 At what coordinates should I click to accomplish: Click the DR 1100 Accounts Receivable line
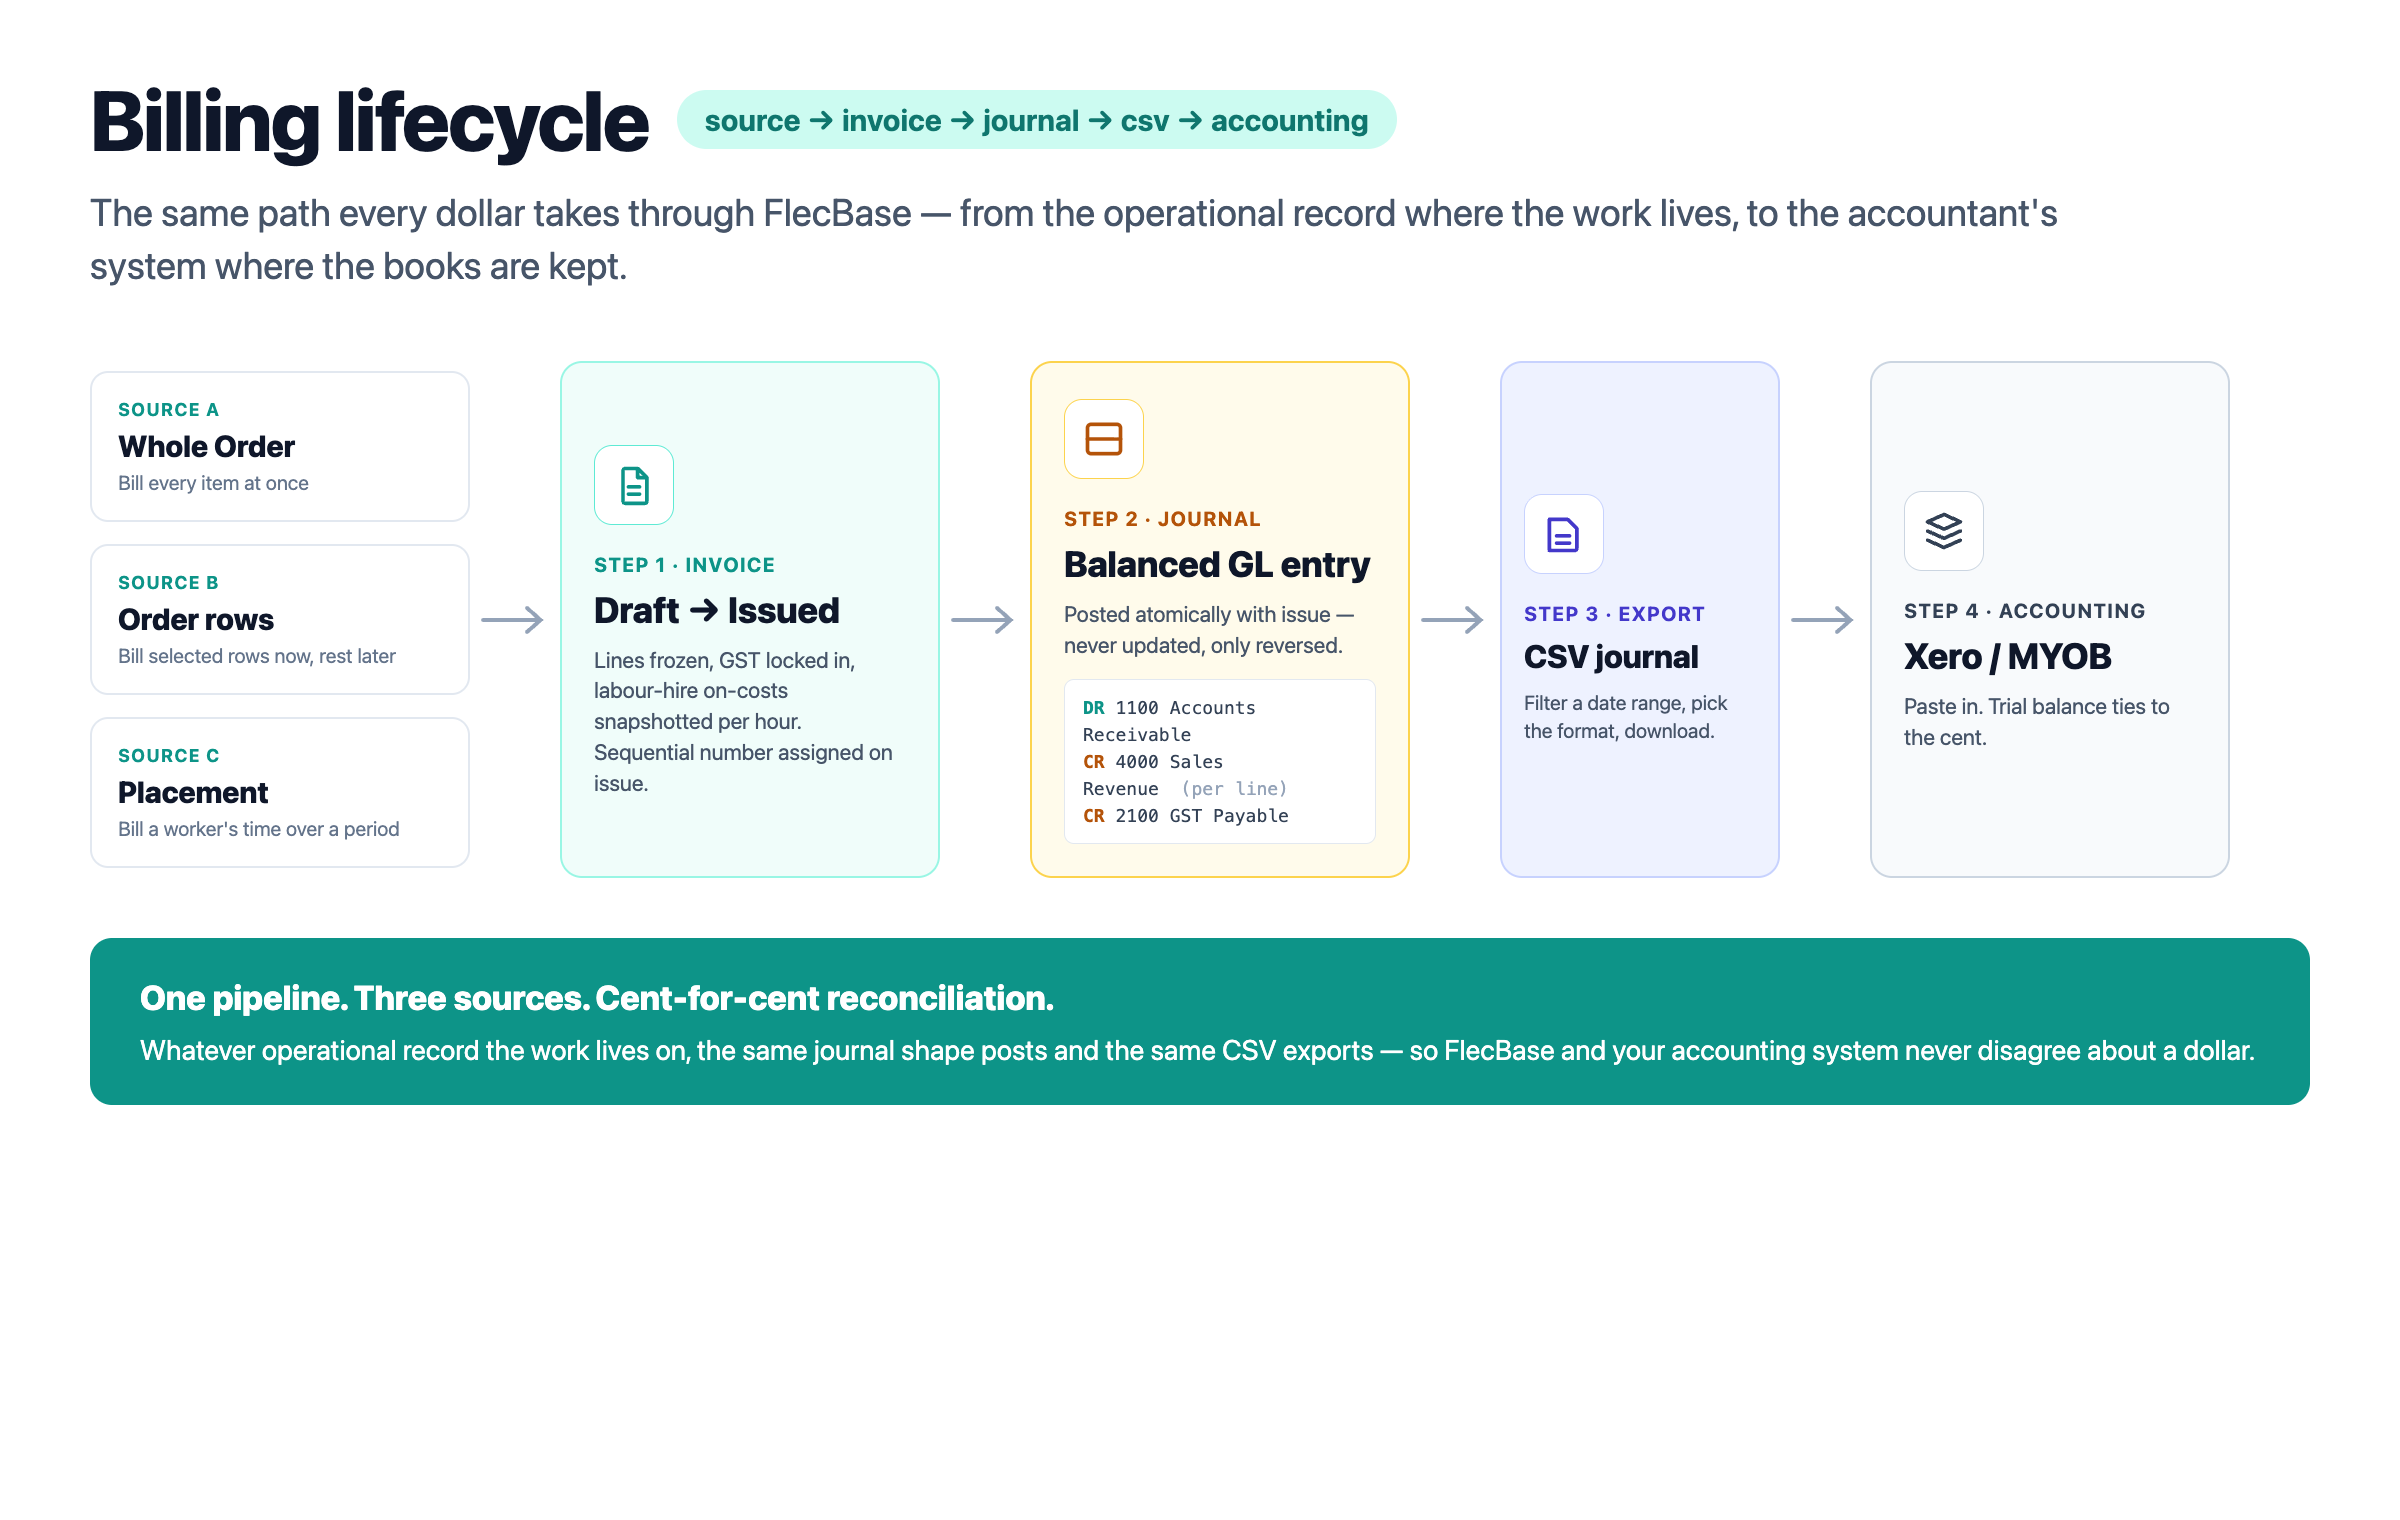[1169, 721]
